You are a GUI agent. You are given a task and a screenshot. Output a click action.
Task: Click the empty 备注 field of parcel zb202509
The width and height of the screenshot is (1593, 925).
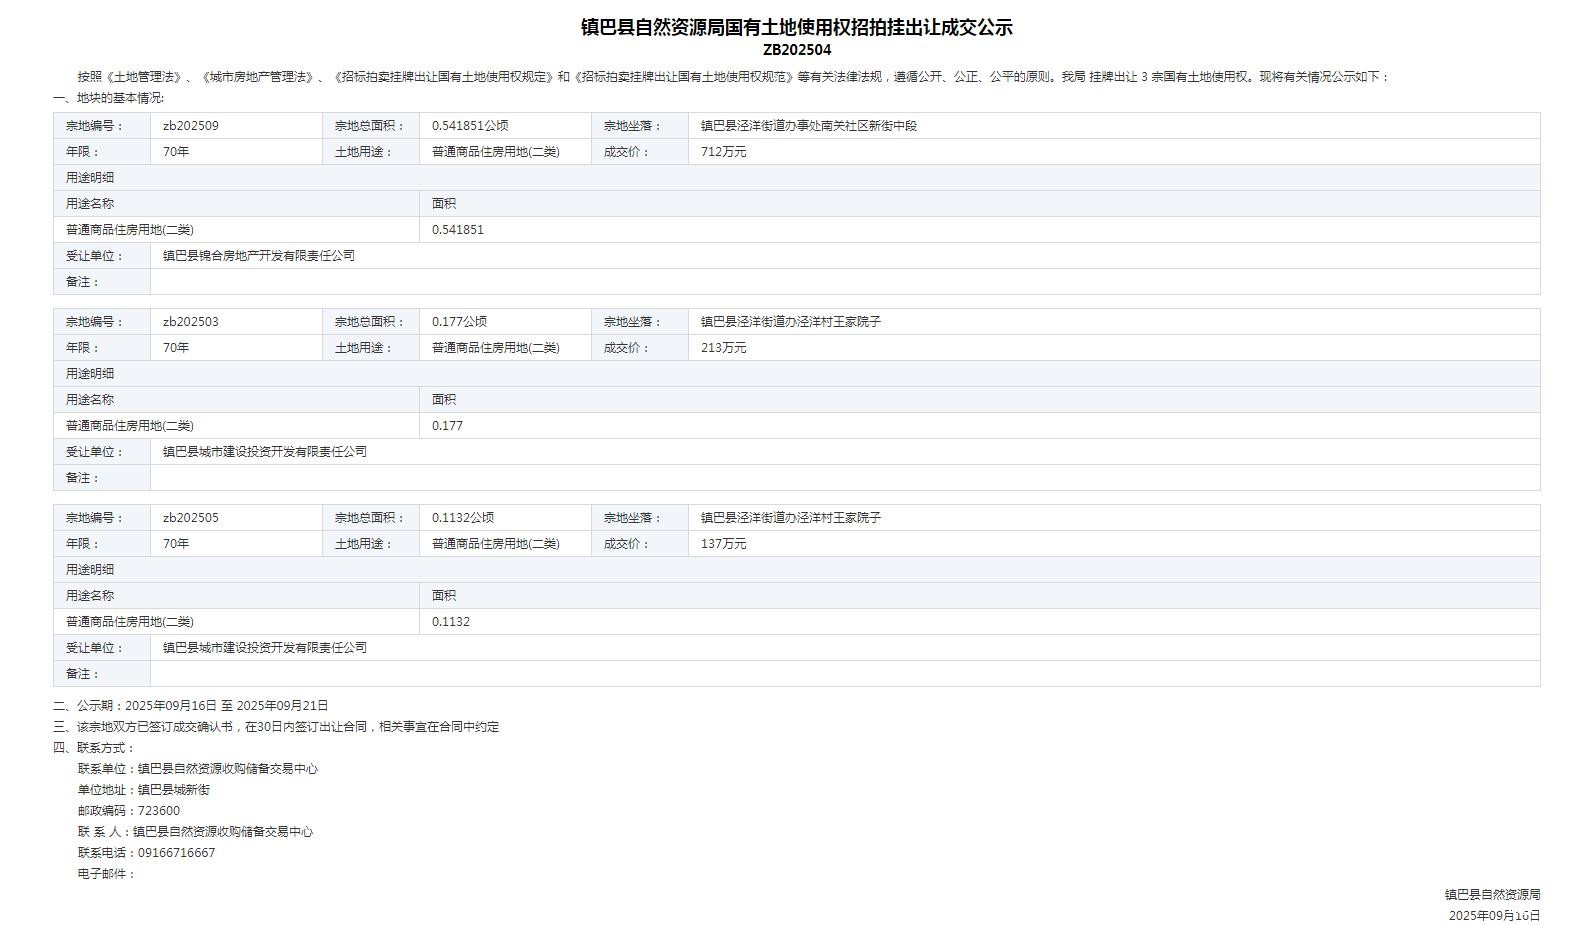[844, 282]
